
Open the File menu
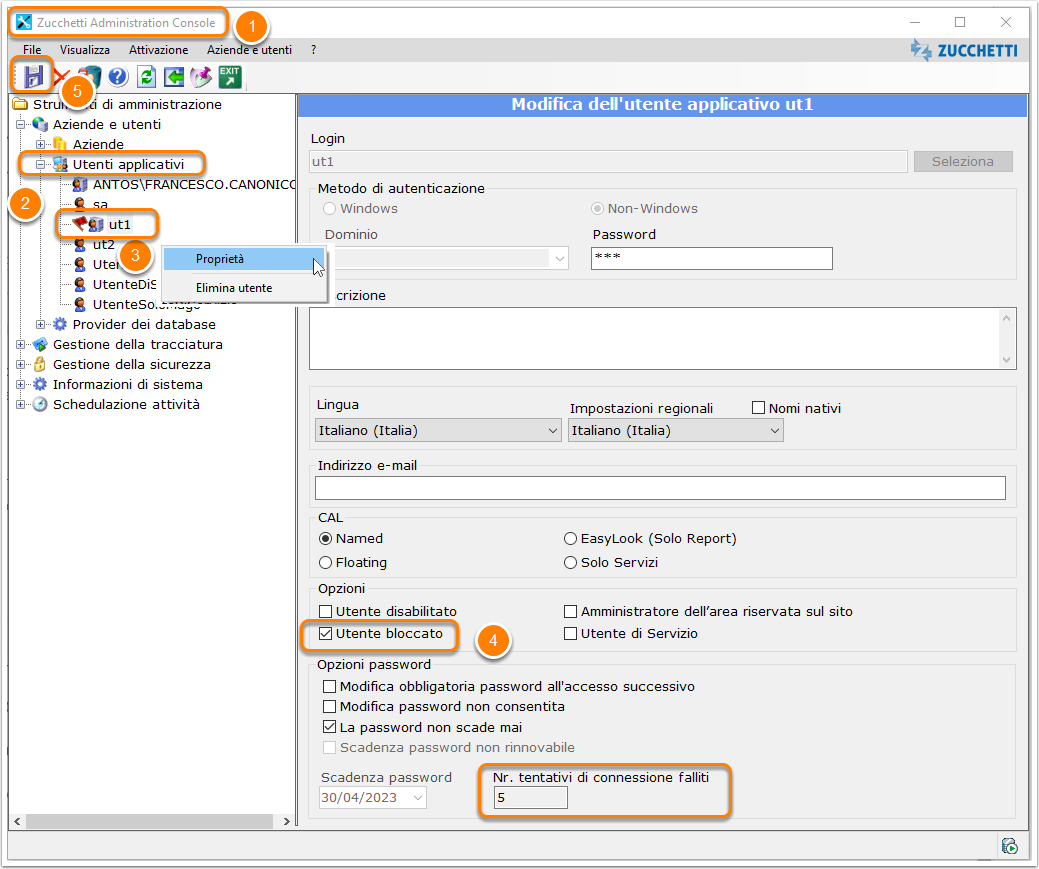[32, 50]
